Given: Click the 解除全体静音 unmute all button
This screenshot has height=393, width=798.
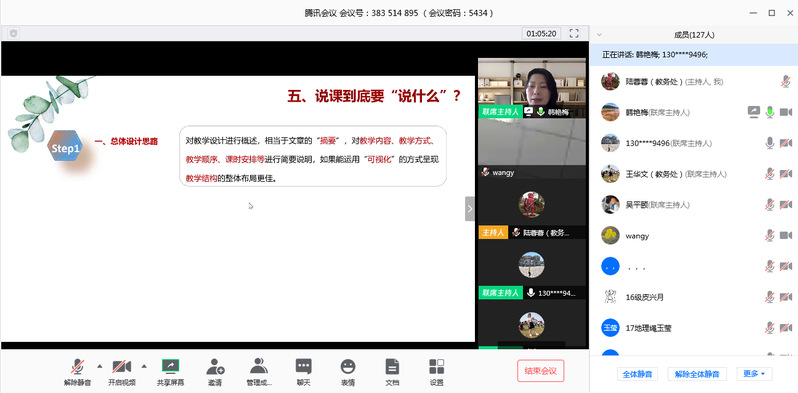Looking at the screenshot, I should pyautogui.click(x=697, y=374).
